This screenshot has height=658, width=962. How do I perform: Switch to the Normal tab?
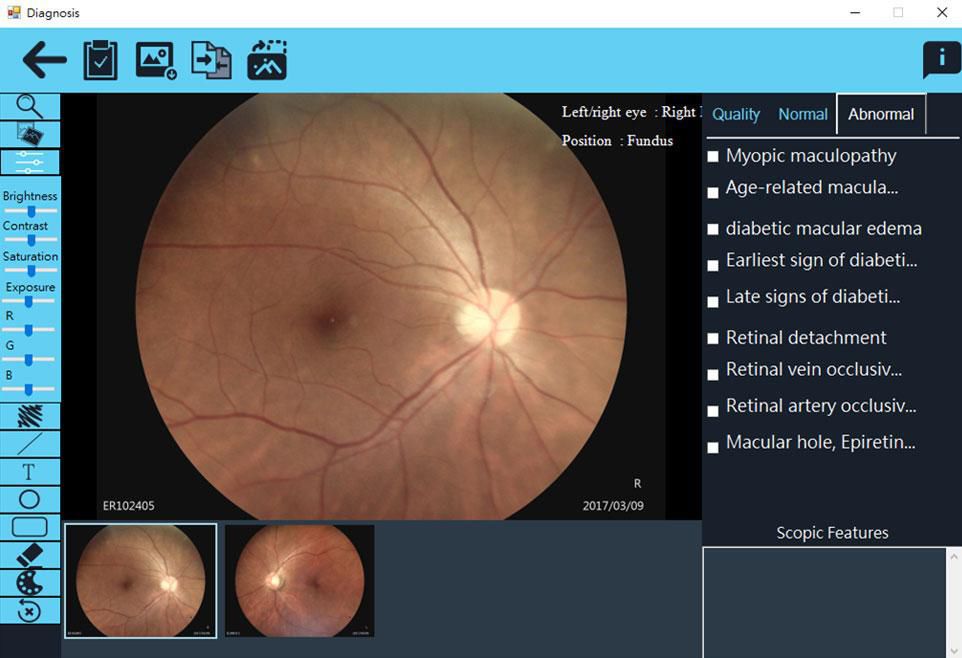803,114
